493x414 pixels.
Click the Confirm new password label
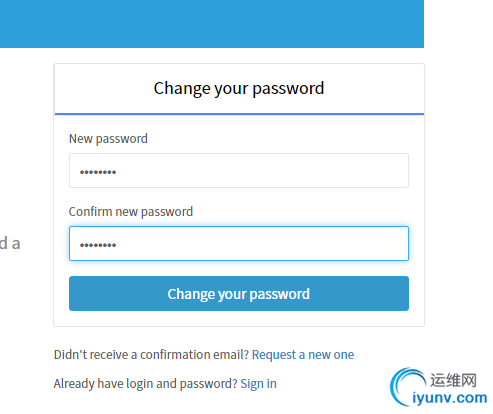click(131, 212)
